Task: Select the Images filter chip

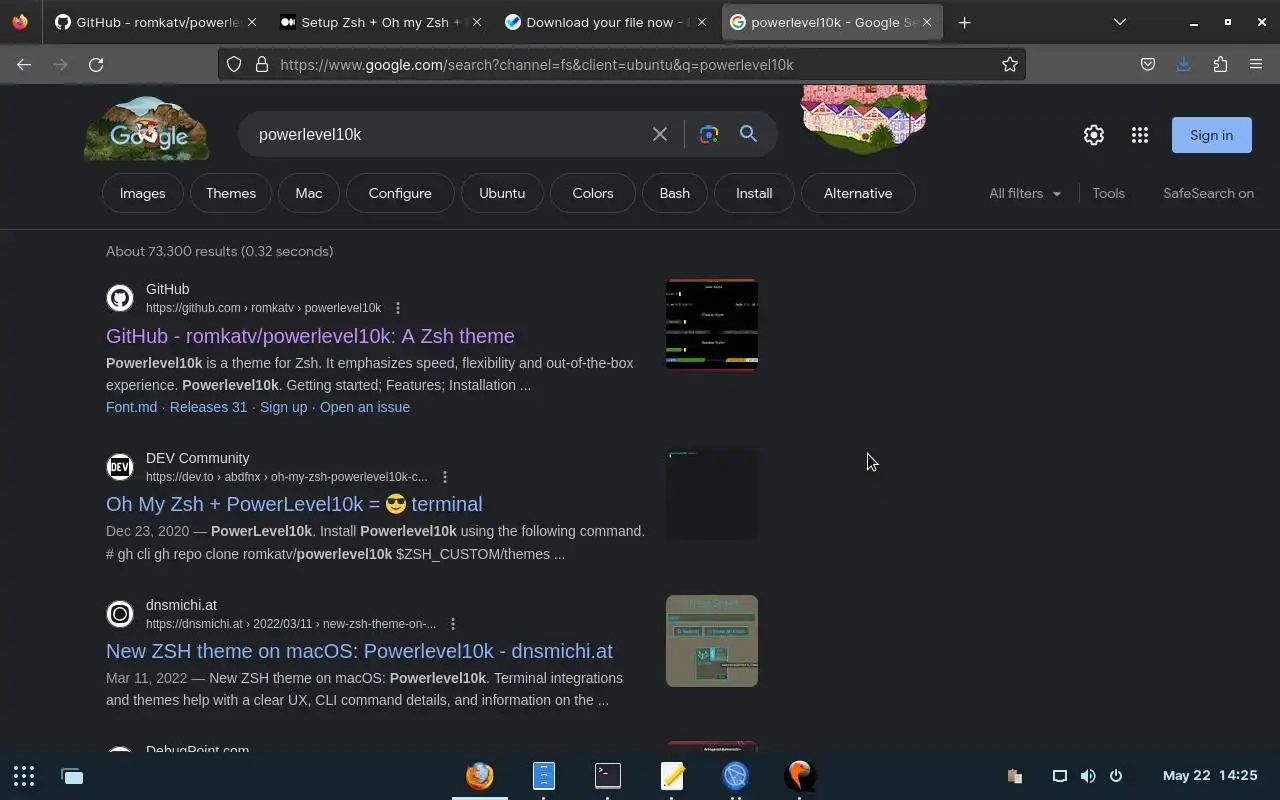Action: point(142,193)
